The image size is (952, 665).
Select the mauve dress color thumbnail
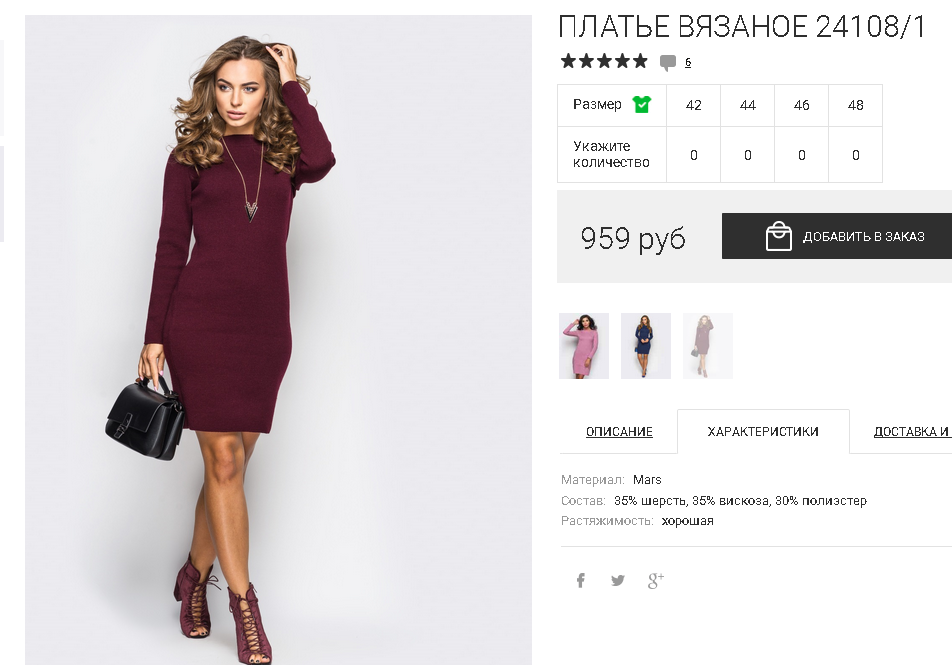[707, 346]
